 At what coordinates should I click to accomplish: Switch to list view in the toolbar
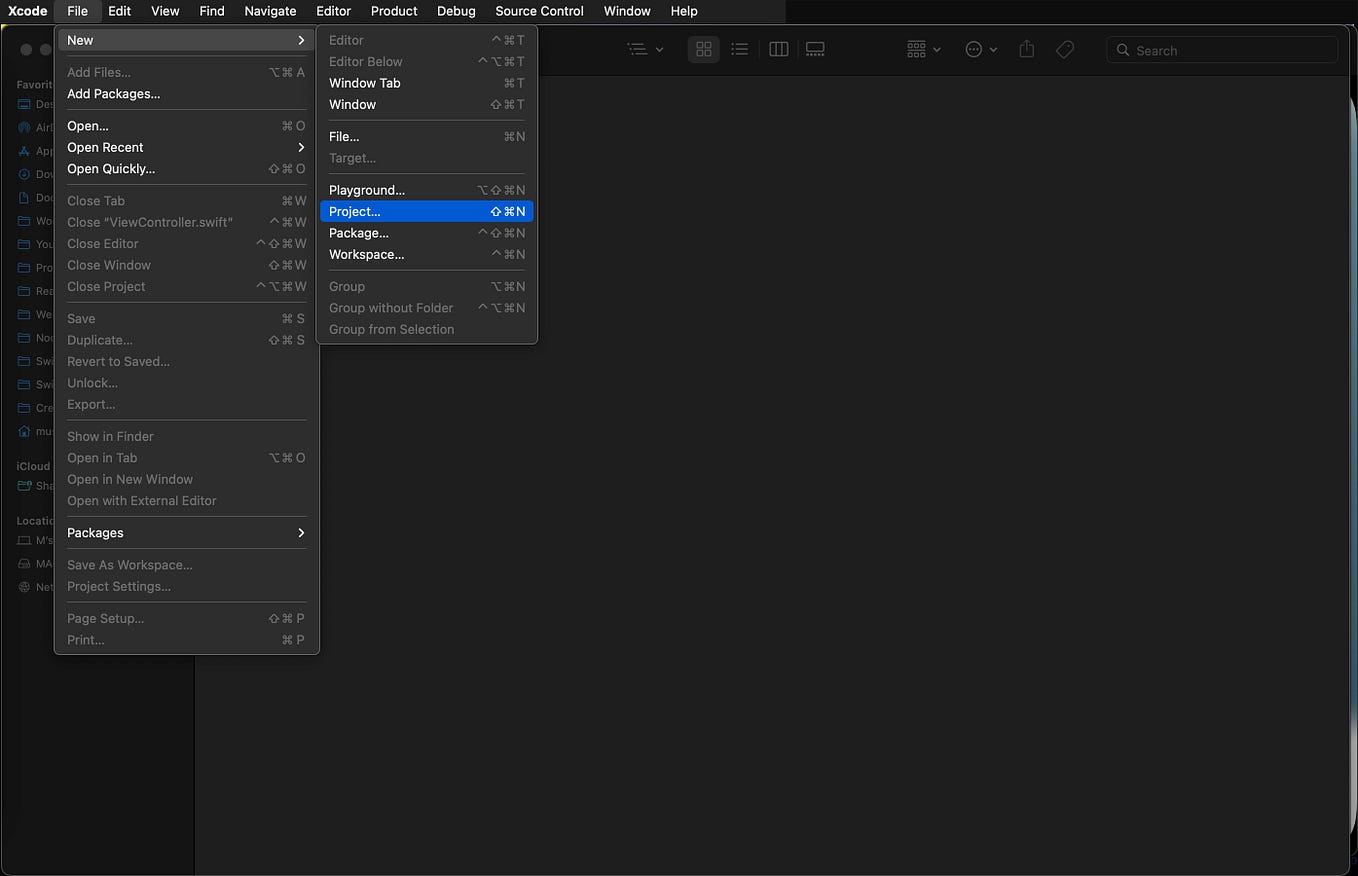pos(740,48)
